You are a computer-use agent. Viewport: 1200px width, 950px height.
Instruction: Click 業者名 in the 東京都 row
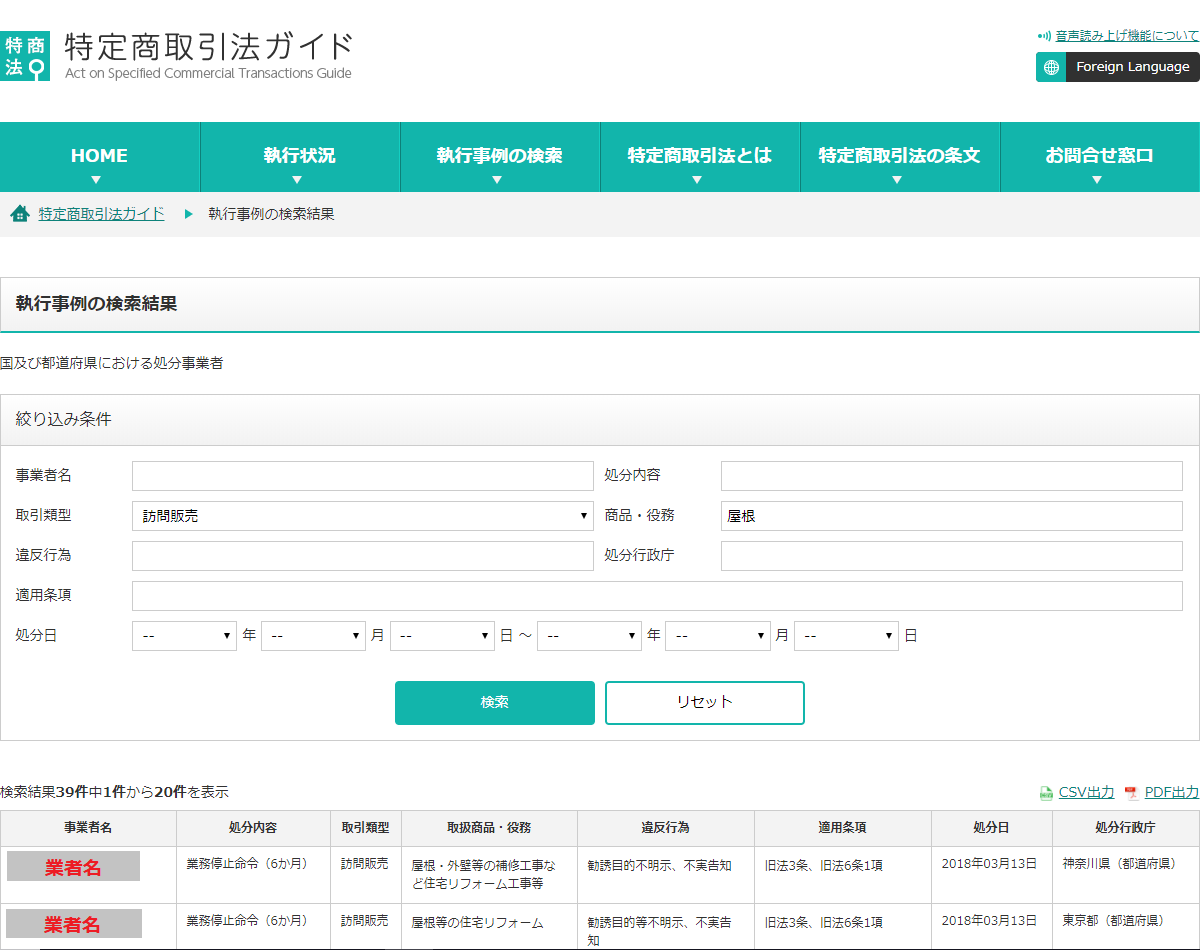click(x=73, y=924)
